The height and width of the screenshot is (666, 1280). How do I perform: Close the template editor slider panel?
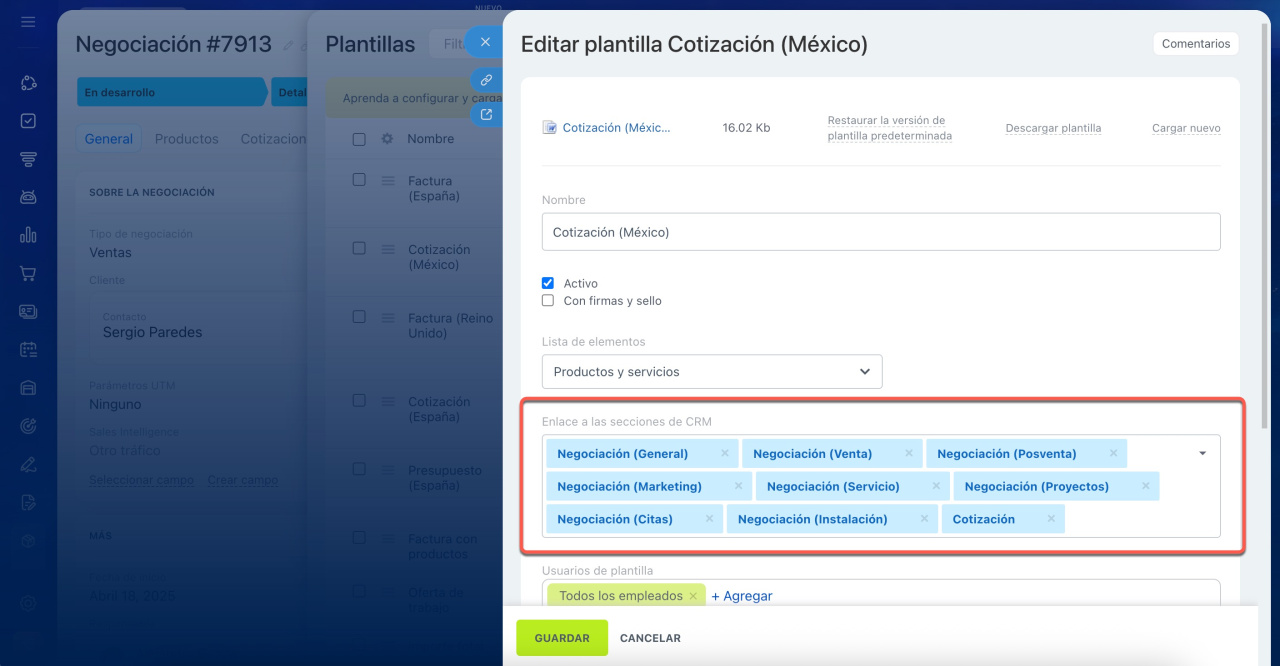point(485,42)
